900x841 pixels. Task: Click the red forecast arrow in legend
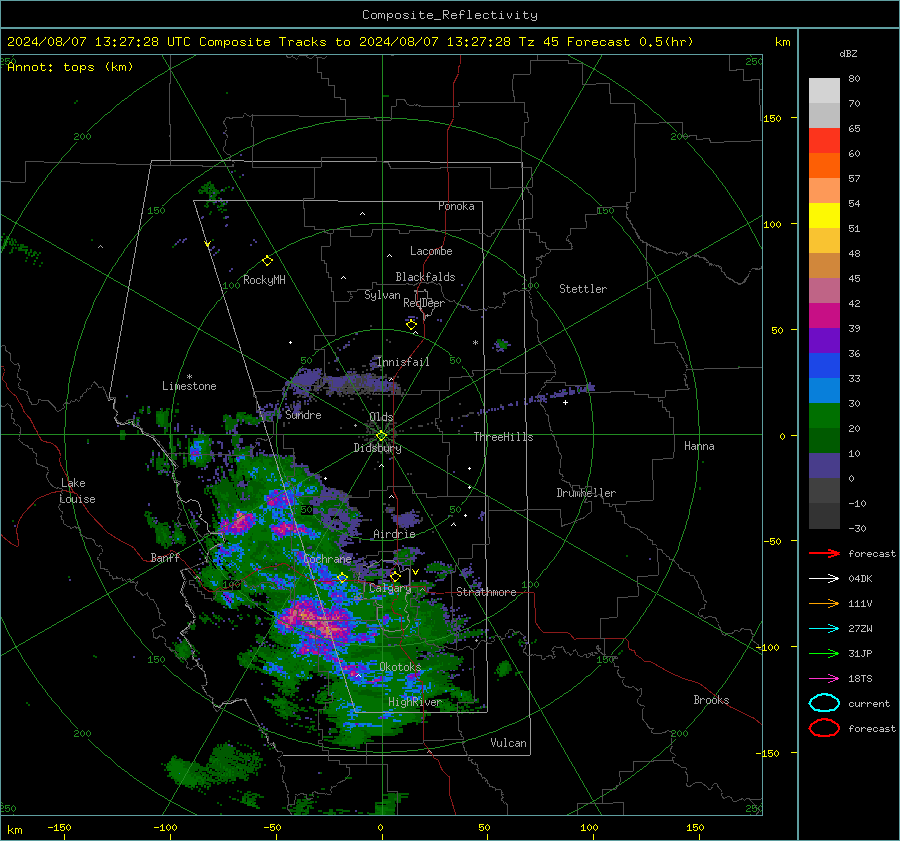[x=824, y=553]
